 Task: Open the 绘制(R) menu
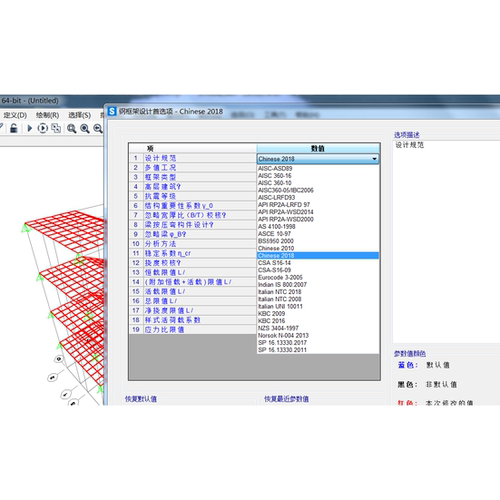coord(47,115)
